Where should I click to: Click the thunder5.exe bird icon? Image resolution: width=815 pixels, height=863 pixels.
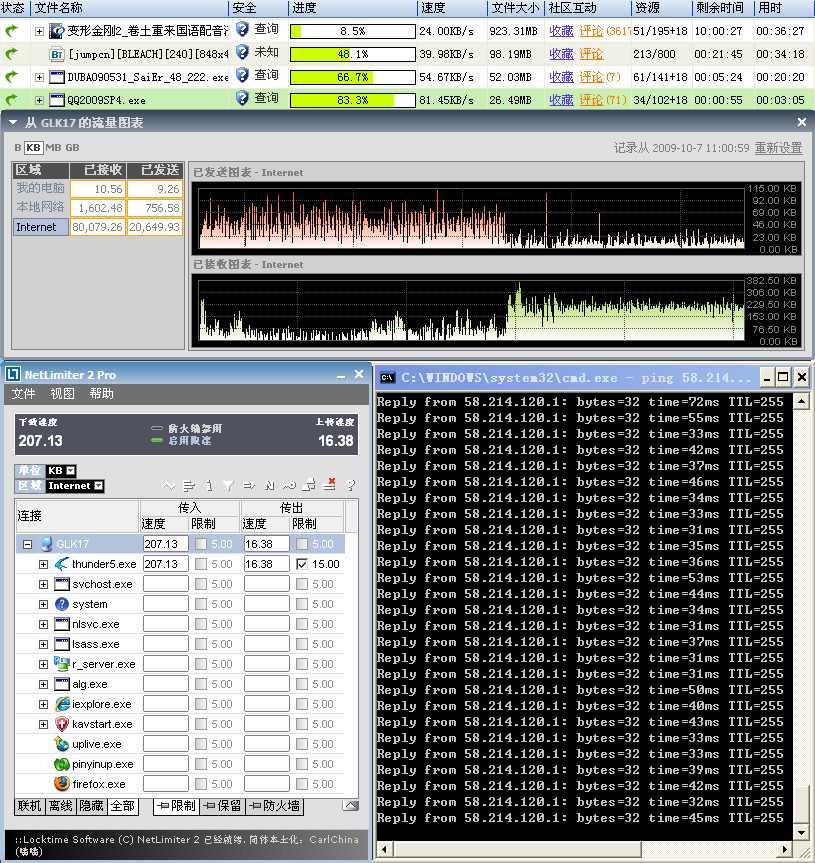point(61,564)
